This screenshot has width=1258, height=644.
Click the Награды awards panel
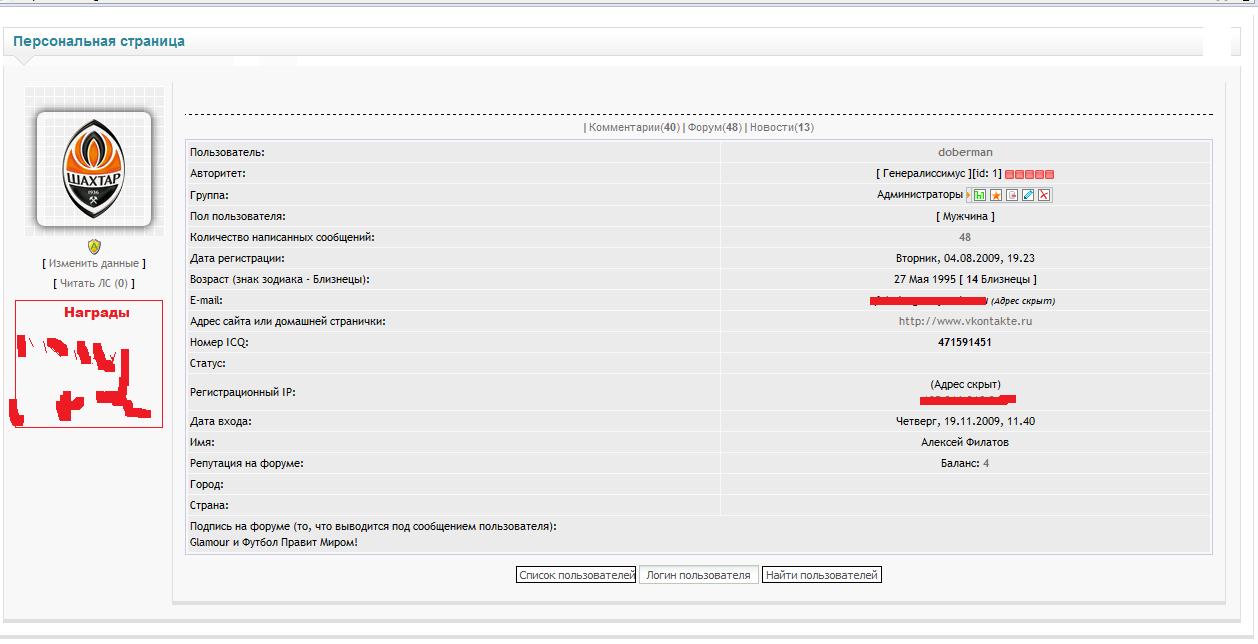click(89, 363)
